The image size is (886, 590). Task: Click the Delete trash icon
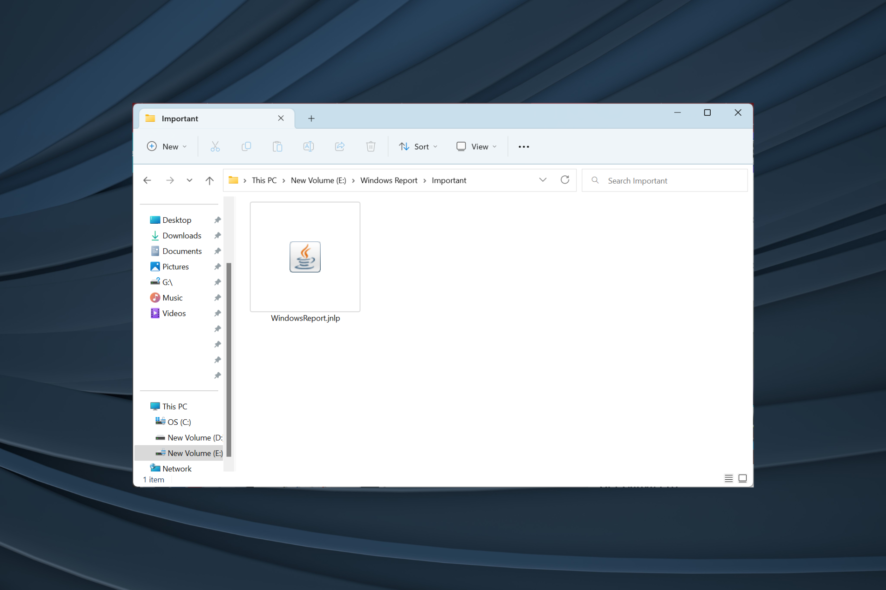point(370,146)
